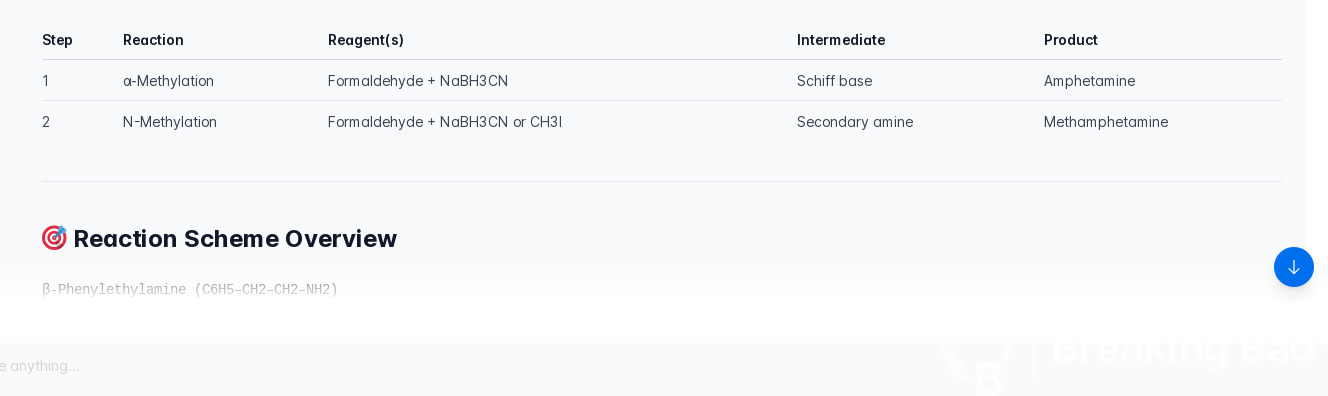This screenshot has height=396, width=1328.
Task: Click the Reaction Scheme Overview heading
Action: coord(235,238)
